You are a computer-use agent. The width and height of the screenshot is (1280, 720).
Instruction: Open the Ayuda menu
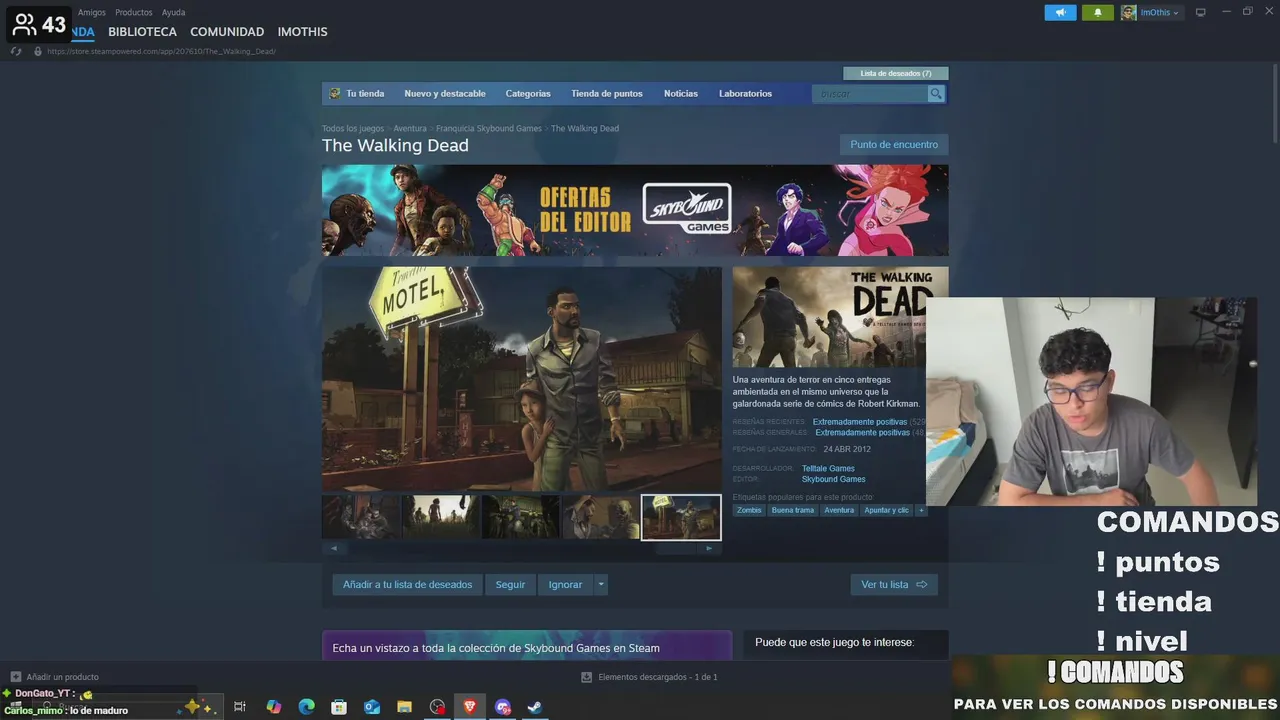click(x=173, y=12)
